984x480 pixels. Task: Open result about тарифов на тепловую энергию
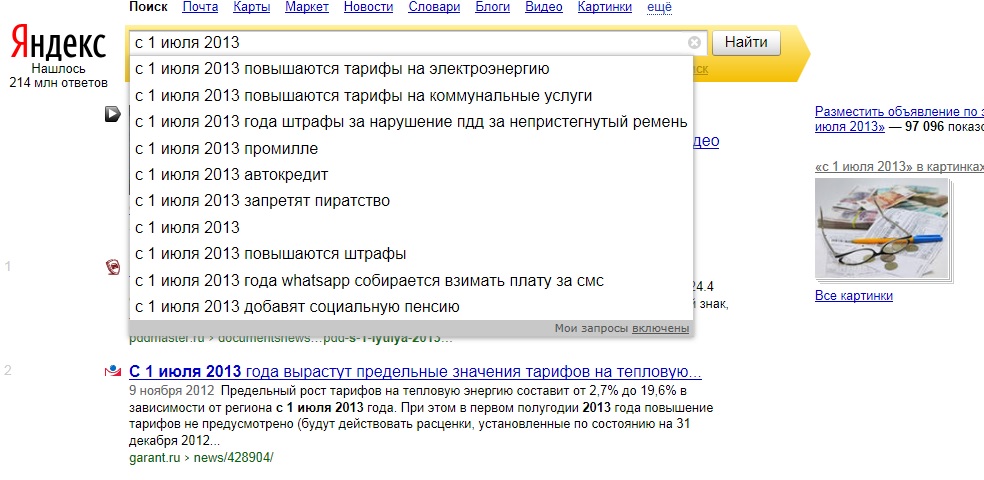[415, 372]
